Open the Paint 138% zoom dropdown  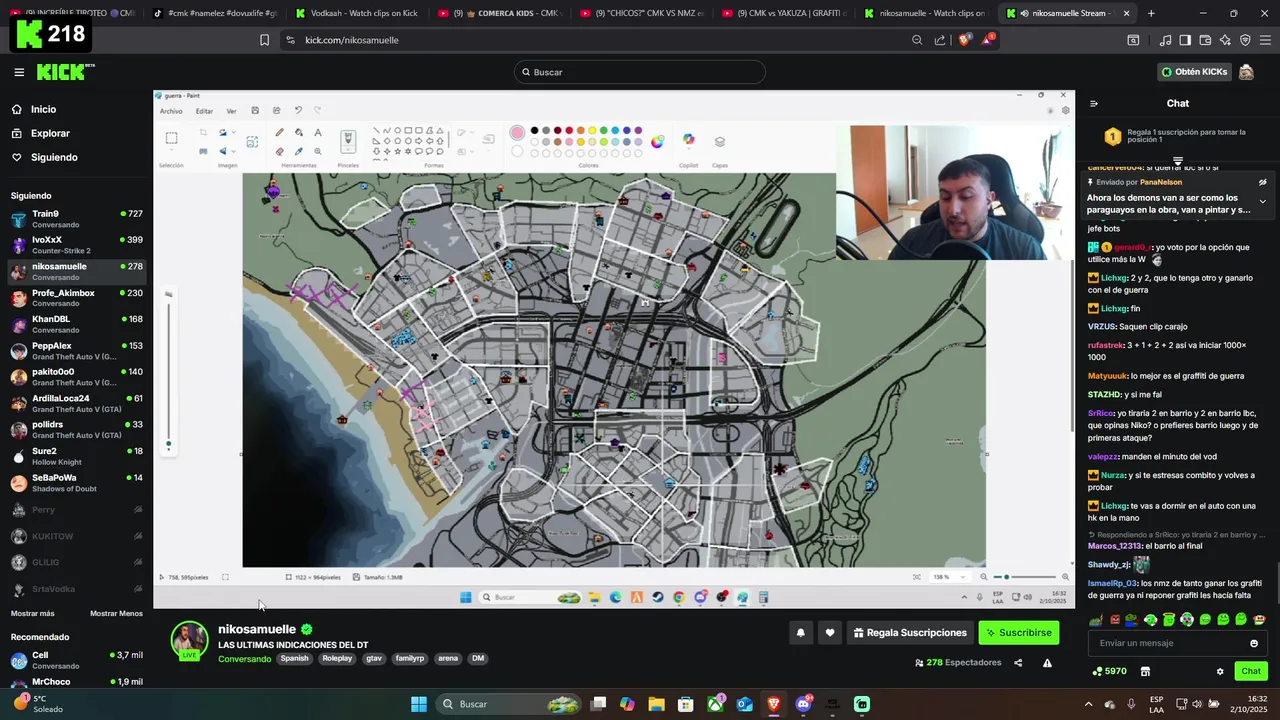(950, 577)
